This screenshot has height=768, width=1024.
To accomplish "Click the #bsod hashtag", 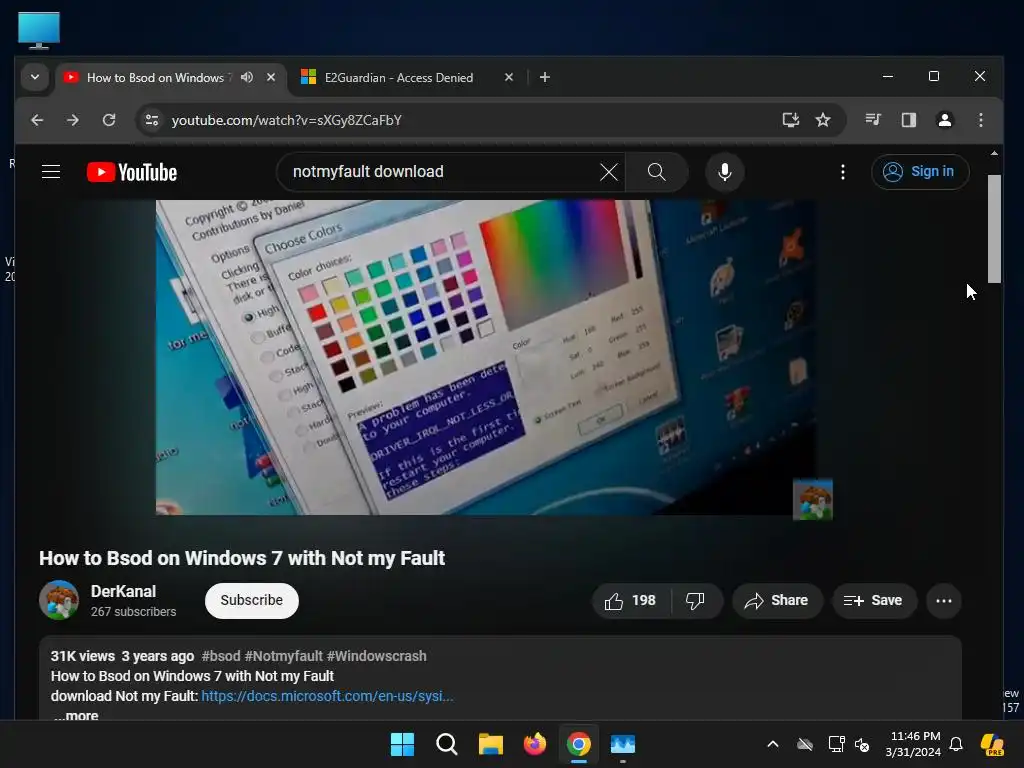I will tap(221, 656).
